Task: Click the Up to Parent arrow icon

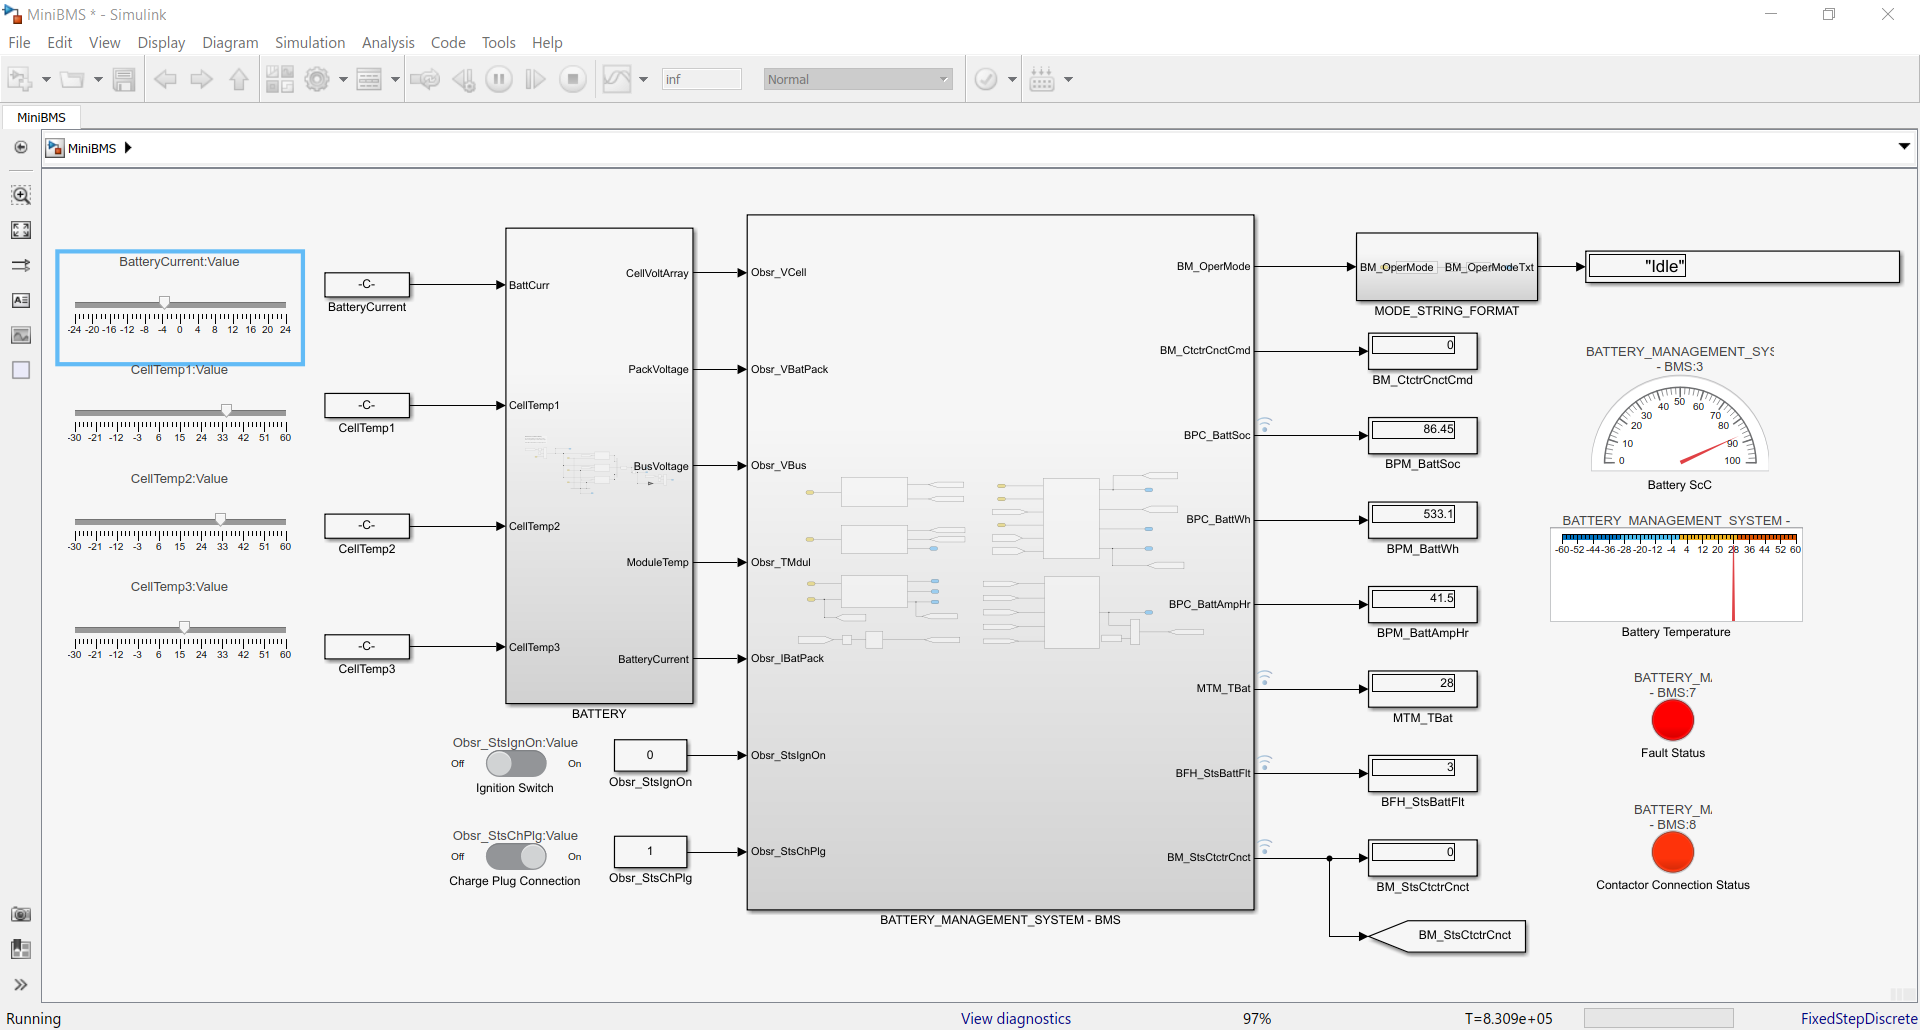Action: (239, 79)
